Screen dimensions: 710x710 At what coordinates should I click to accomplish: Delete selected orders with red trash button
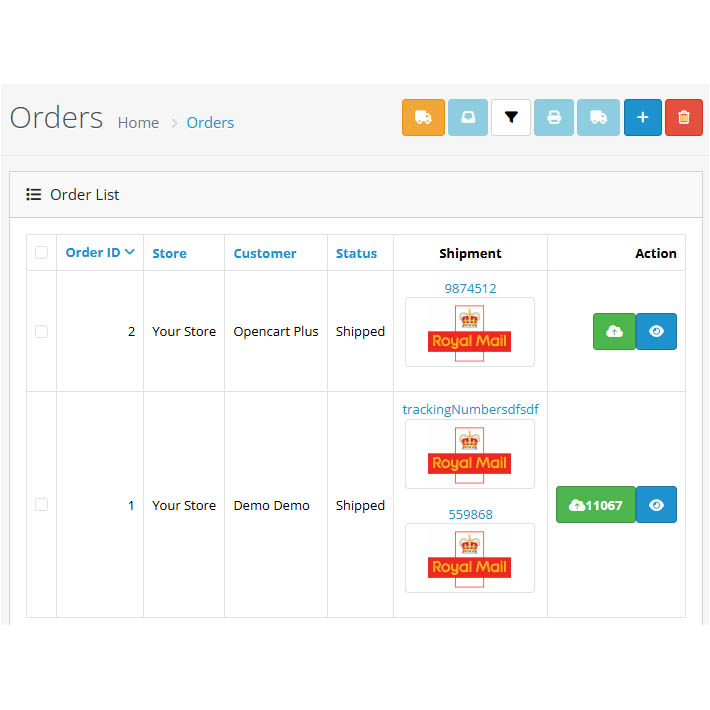click(684, 117)
